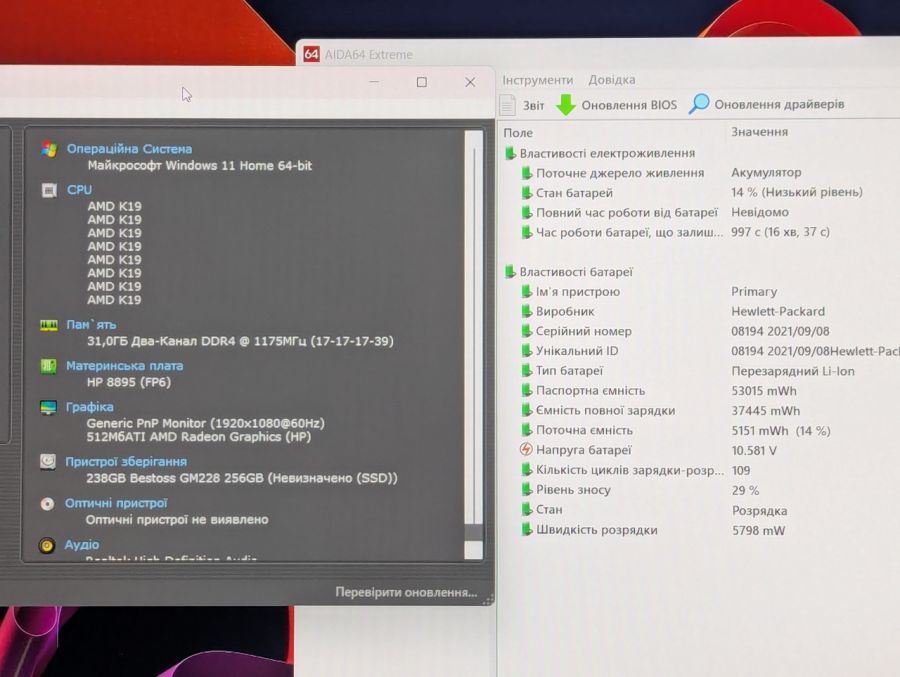Click the CPU heading link
The width and height of the screenshot is (900, 677).
tap(79, 189)
